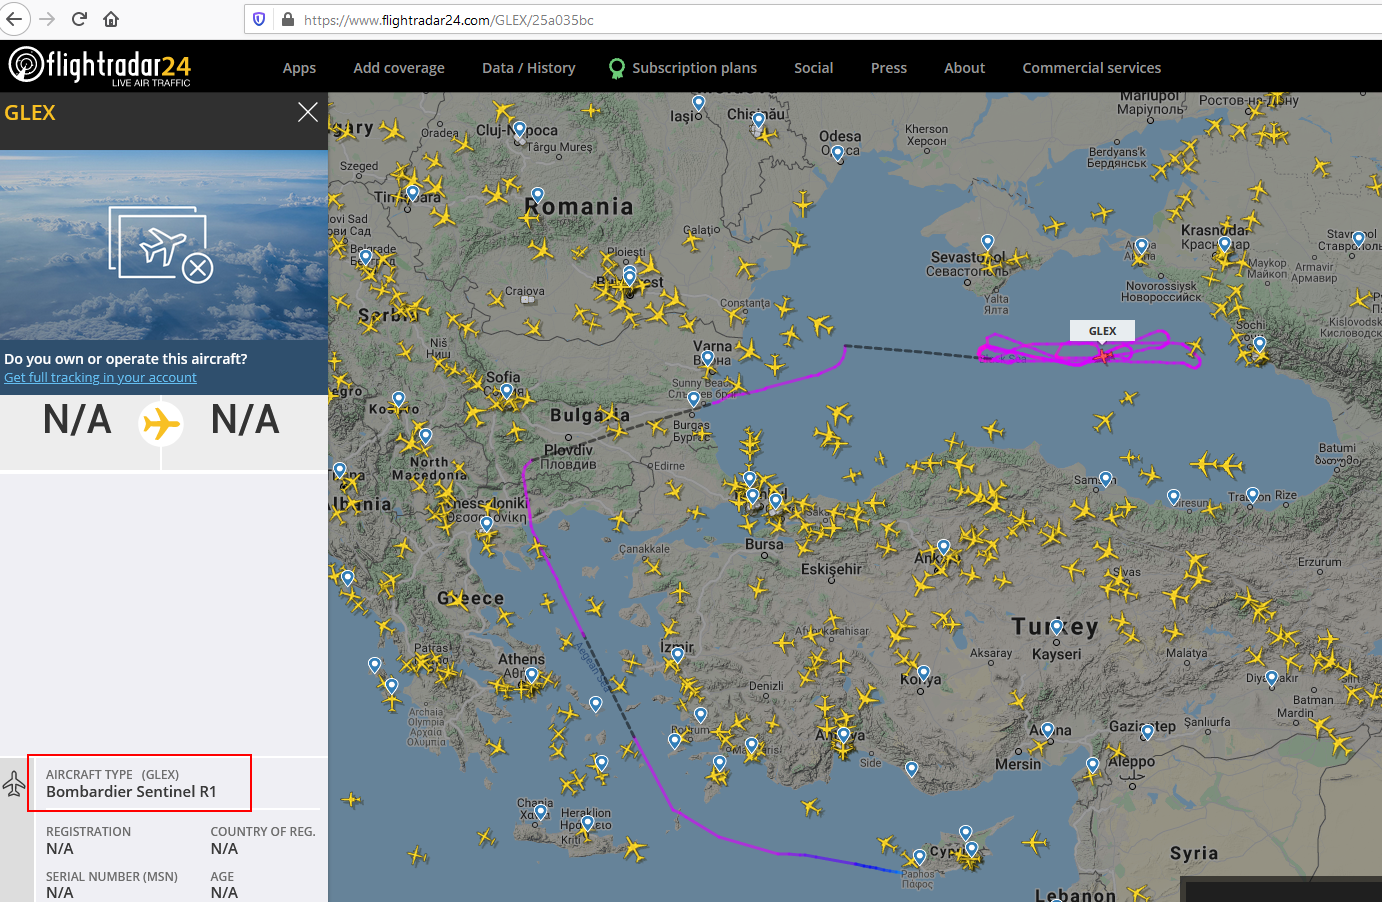Viewport: 1382px width, 902px height.
Task: Click the COUNTRY OF REG. field label
Action: pos(263,832)
